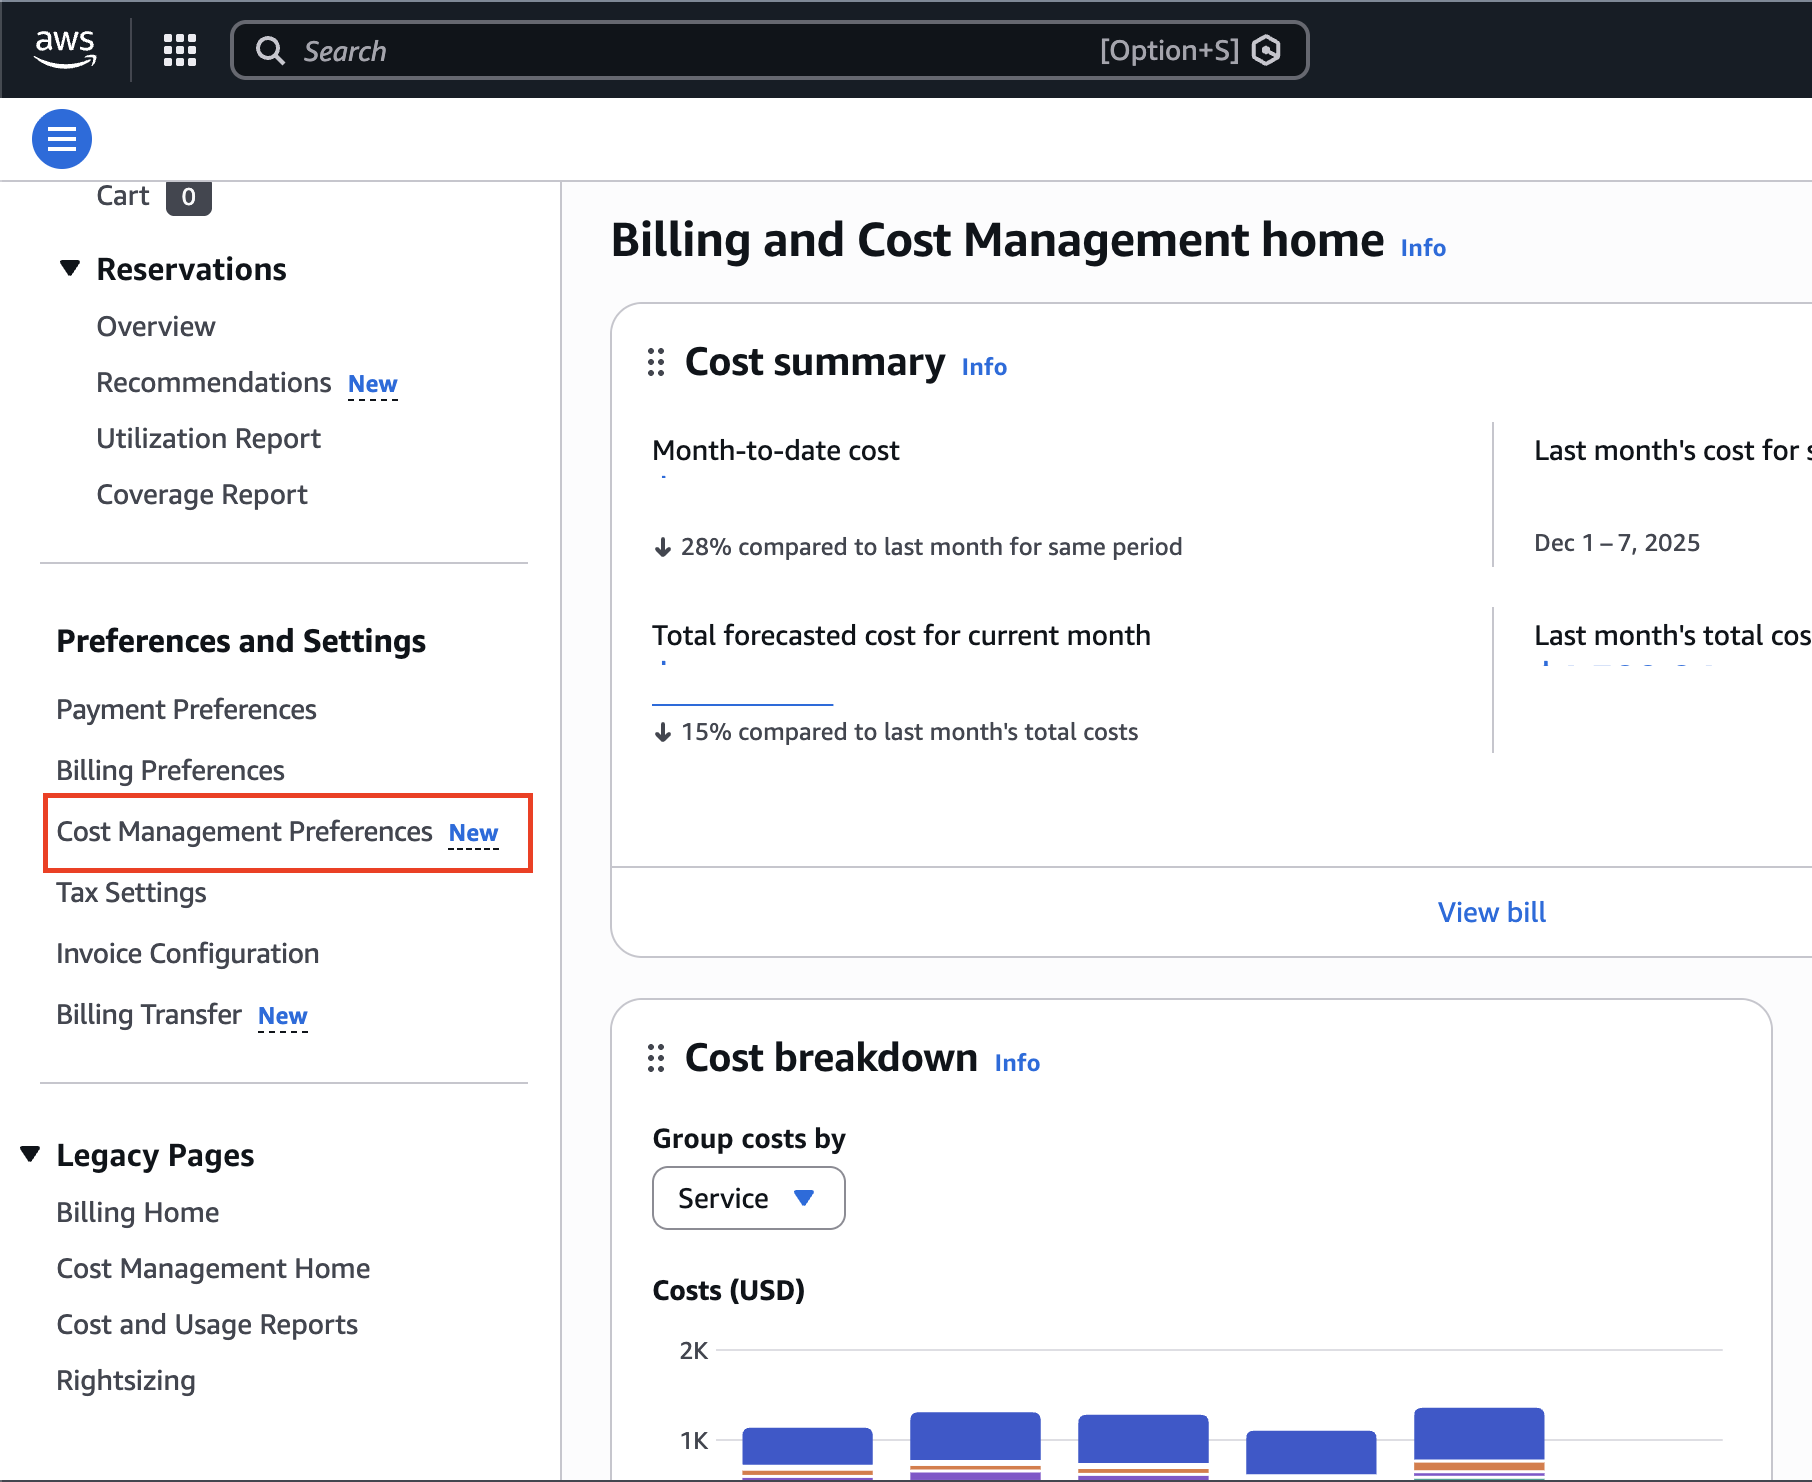
Task: Open Payment Preferences
Action: click(x=186, y=710)
